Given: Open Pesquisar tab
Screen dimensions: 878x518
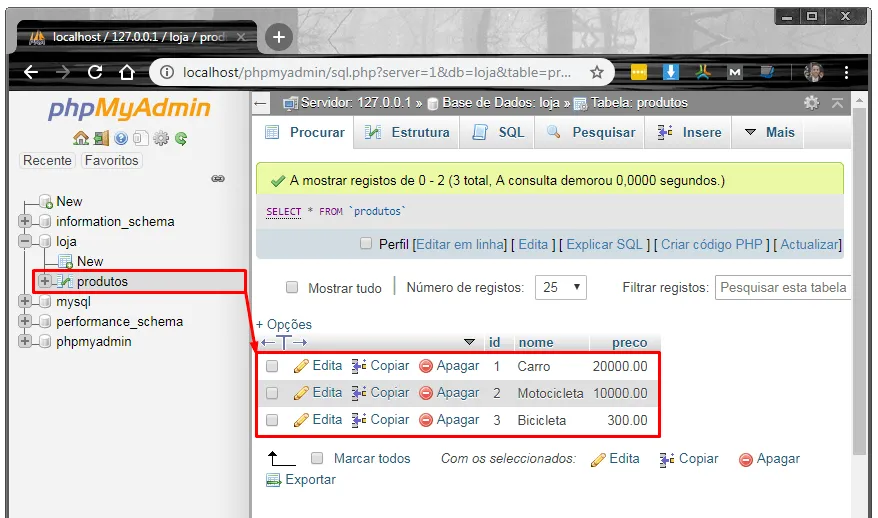Looking at the screenshot, I should (590, 133).
